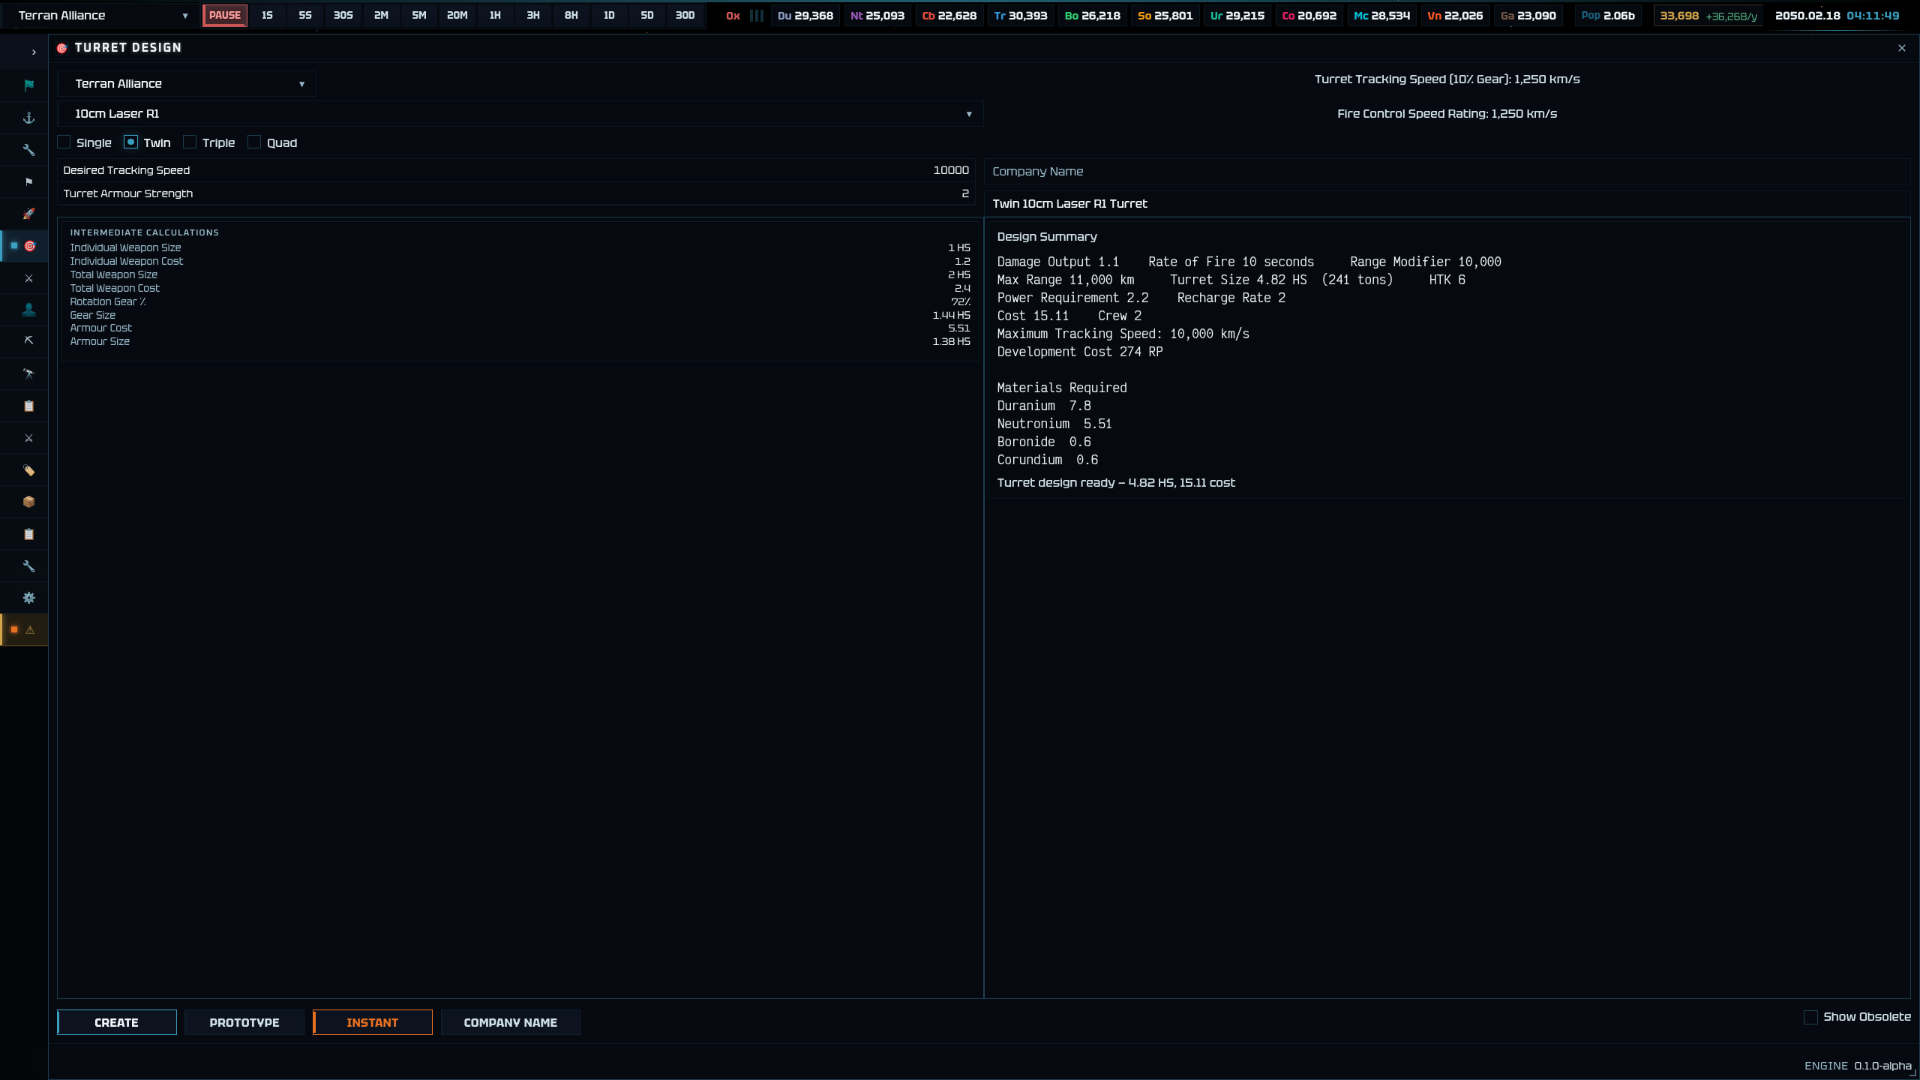Open the pickaxe mining sidebar icon
This screenshot has width=1920, height=1080.
(29, 341)
